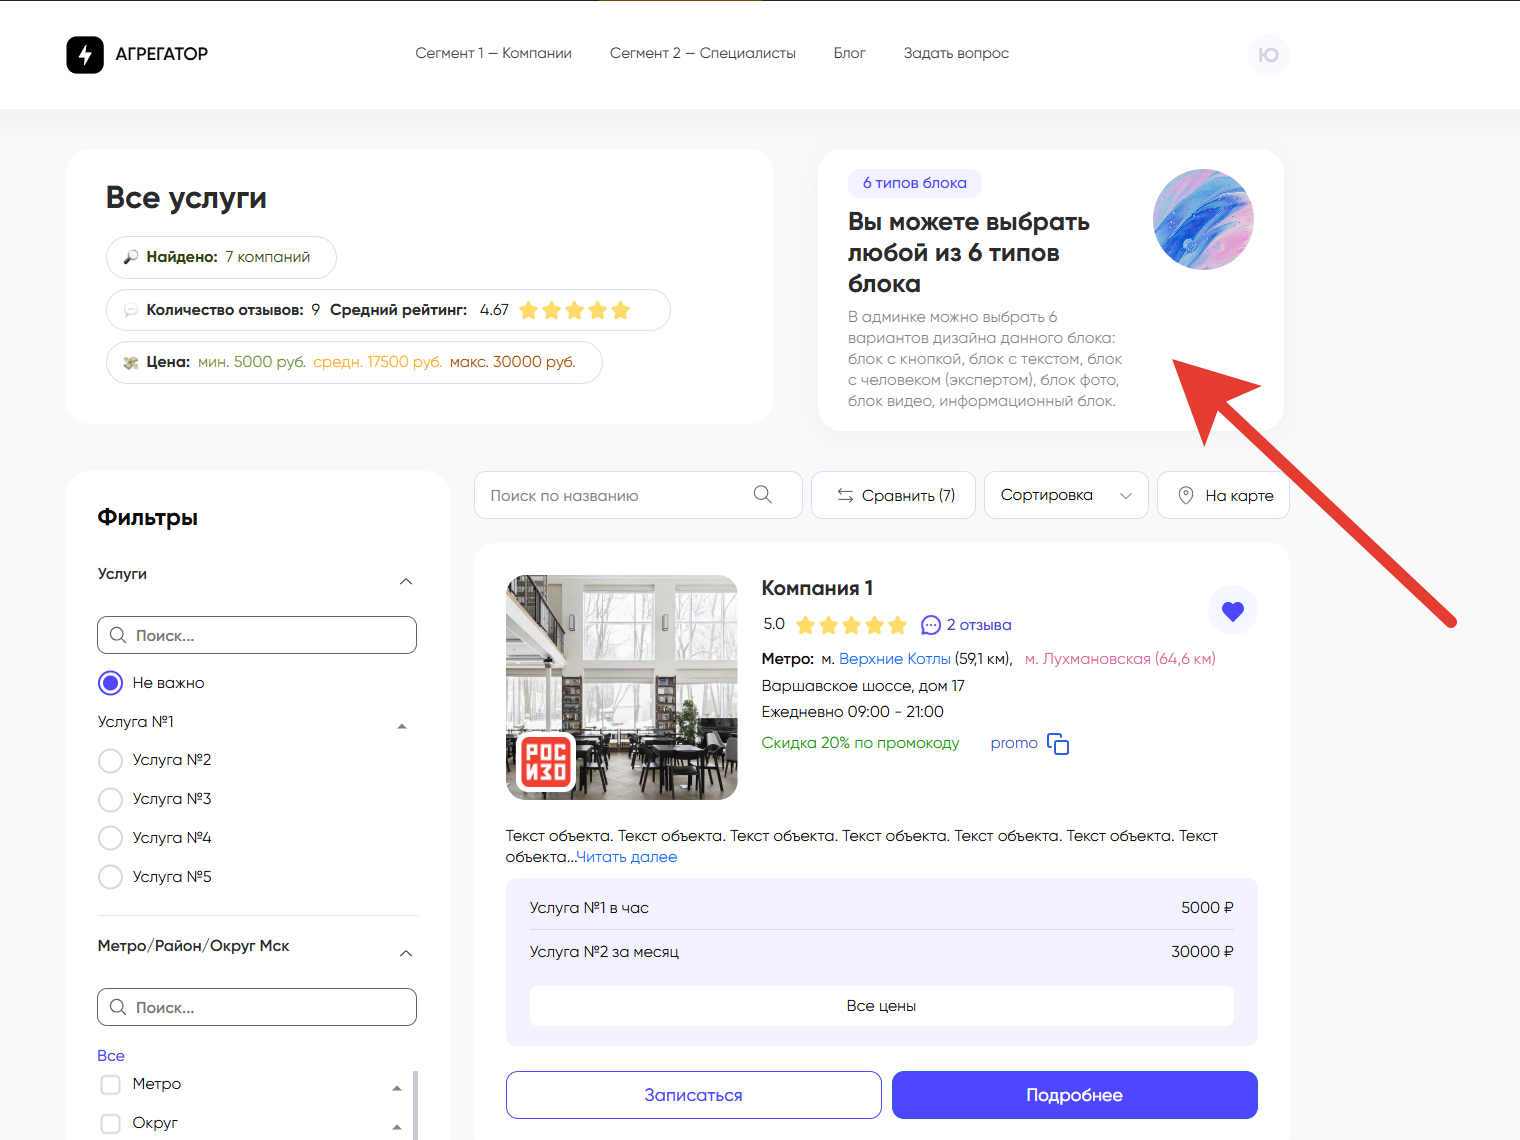The width and height of the screenshot is (1520, 1140).
Task: Click the lightning bolt Агрегатор logo
Action: [85, 55]
